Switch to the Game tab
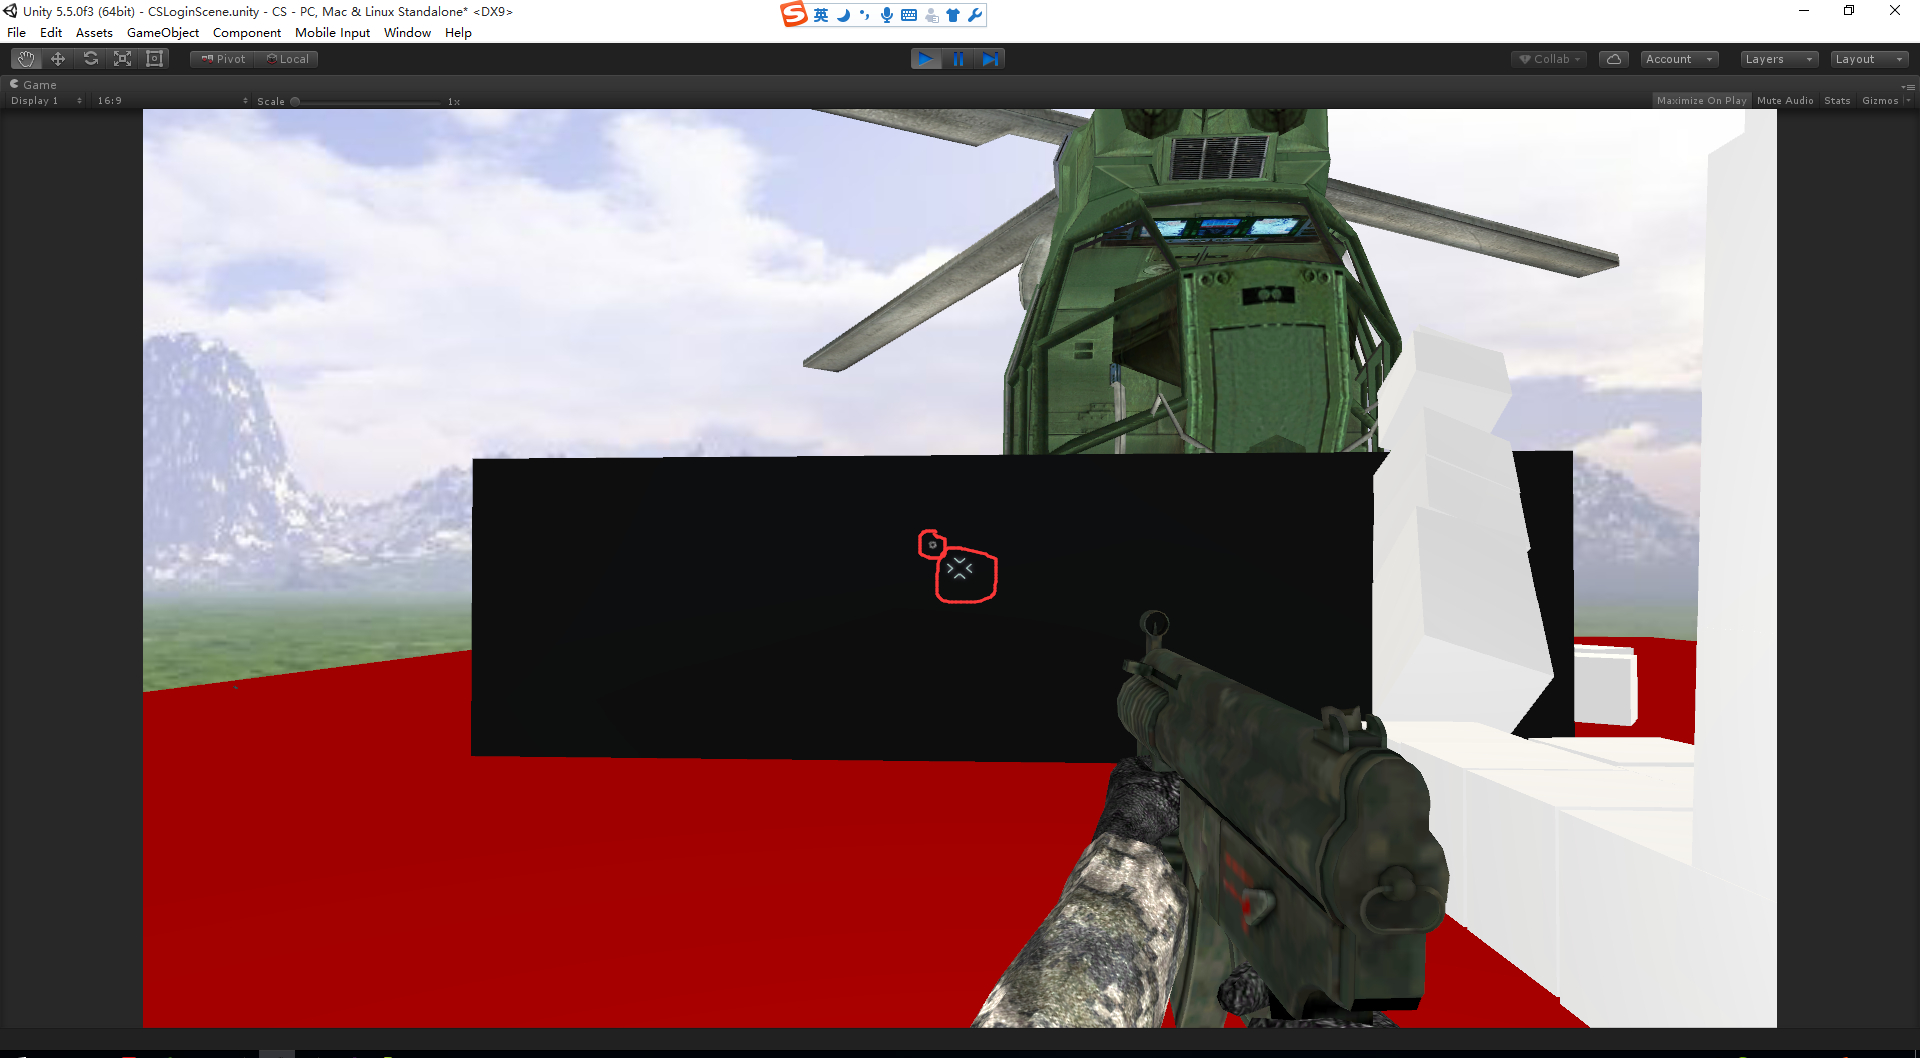Image resolution: width=1920 pixels, height=1058 pixels. pos(34,85)
